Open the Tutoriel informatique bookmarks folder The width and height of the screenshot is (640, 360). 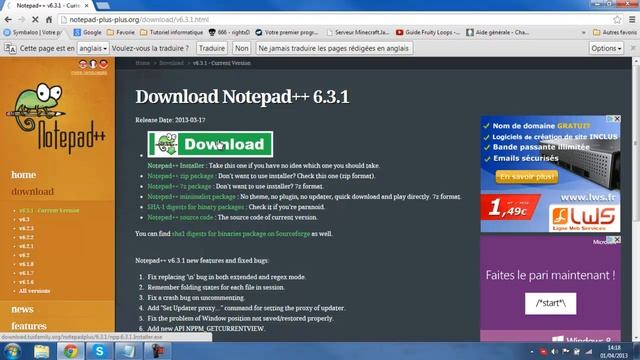pos(171,32)
